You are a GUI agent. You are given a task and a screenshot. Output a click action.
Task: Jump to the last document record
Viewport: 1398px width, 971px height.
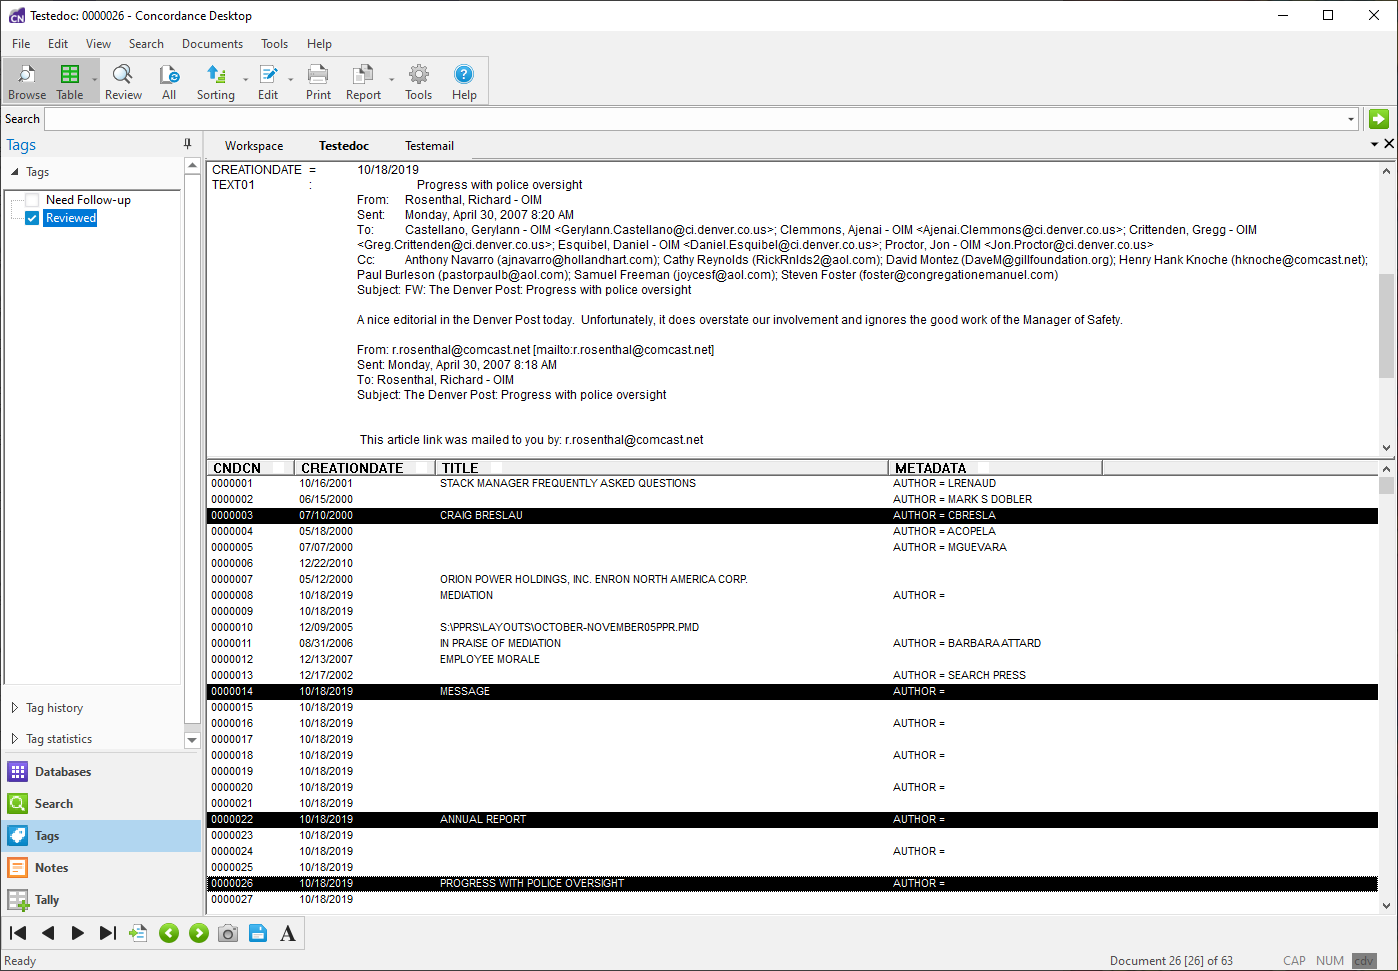[108, 933]
